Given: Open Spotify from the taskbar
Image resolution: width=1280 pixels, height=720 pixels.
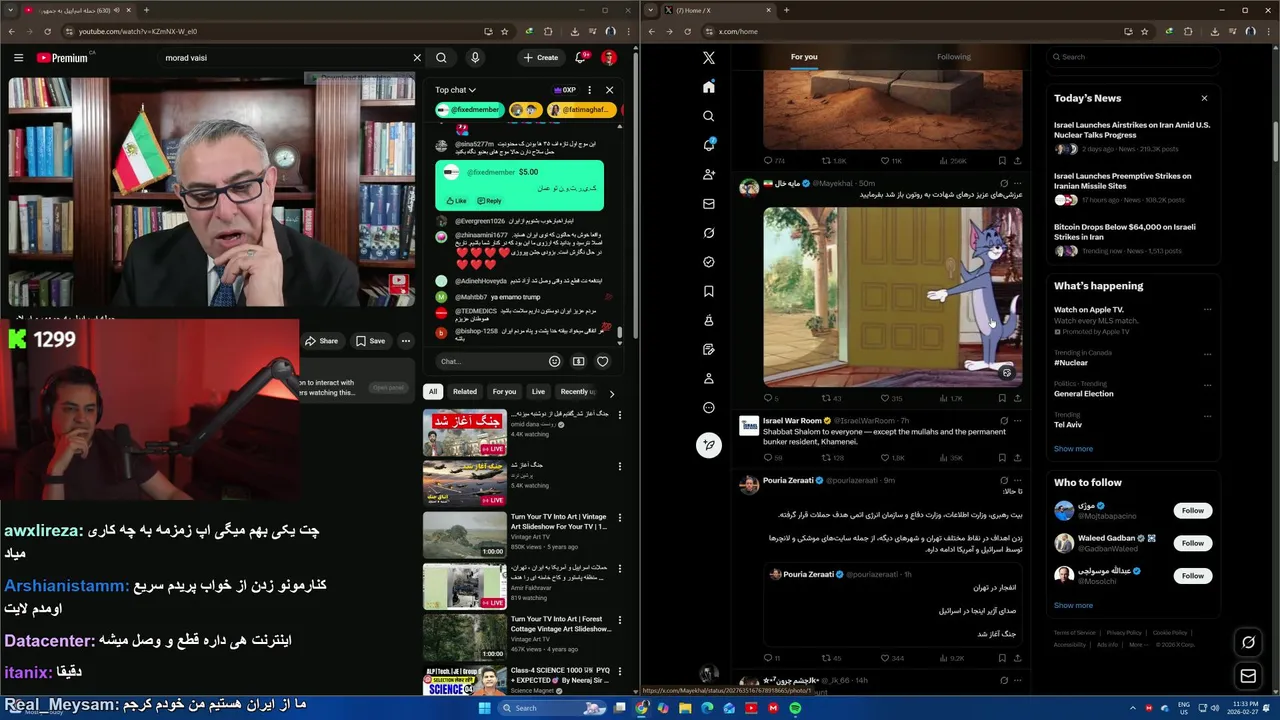Looking at the screenshot, I should click(x=795, y=708).
